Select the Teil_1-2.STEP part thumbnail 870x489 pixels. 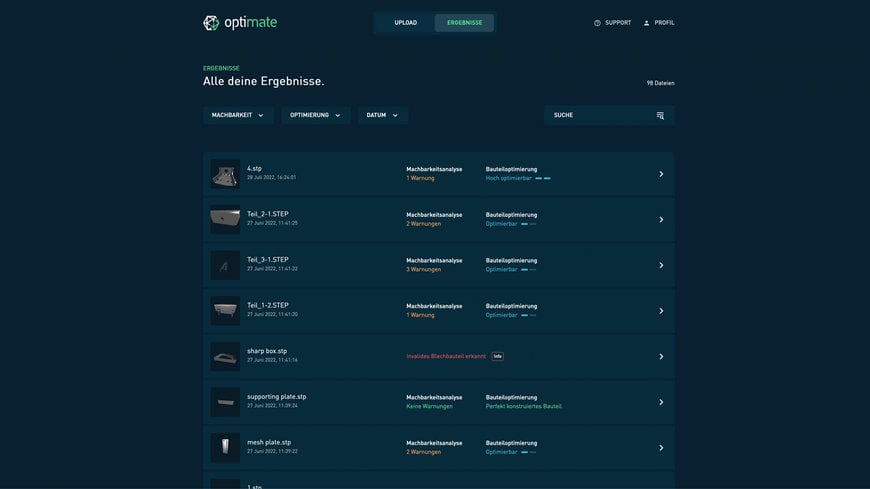(225, 311)
